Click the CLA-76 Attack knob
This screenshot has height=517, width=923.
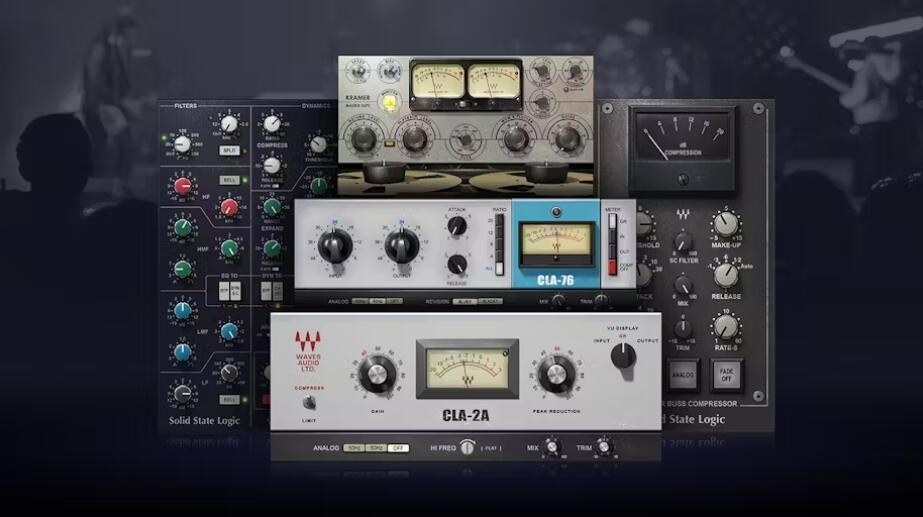(457, 226)
